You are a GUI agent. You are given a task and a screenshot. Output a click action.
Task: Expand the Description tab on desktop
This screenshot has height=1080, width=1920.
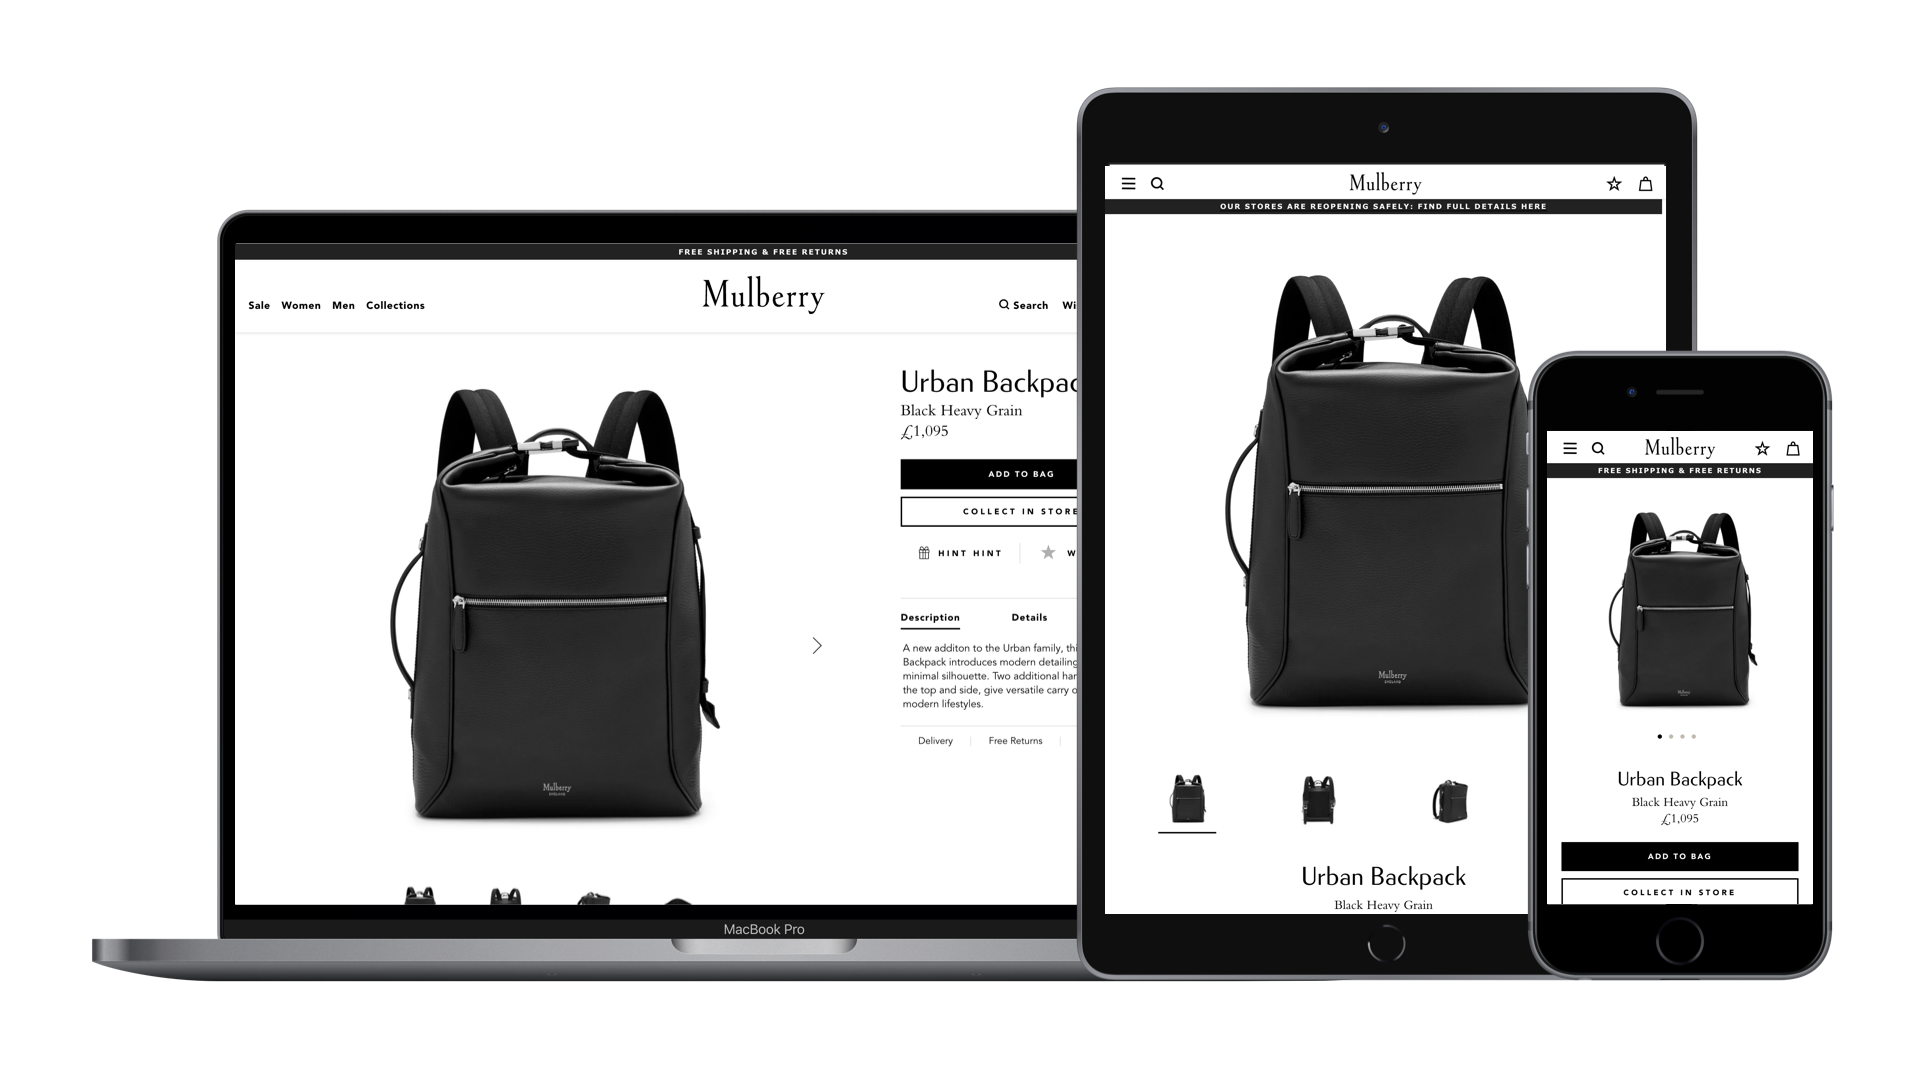[x=930, y=617]
